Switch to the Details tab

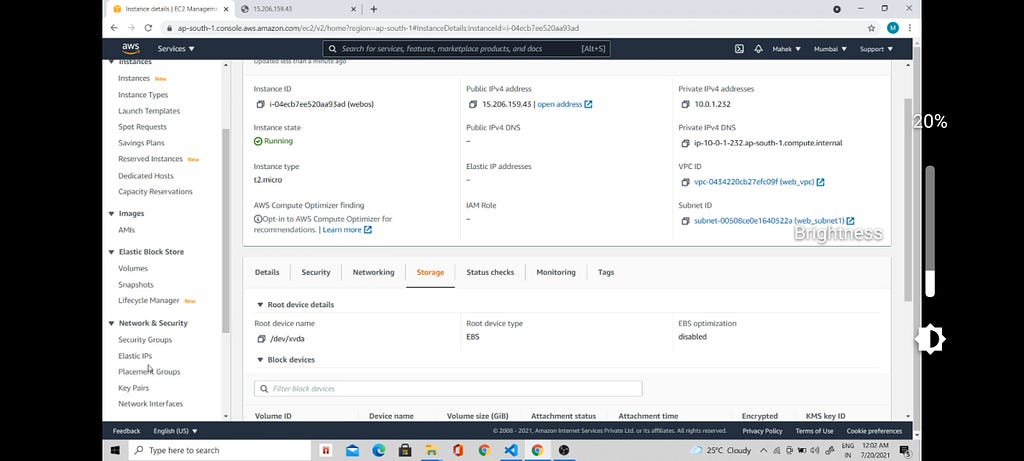click(x=267, y=272)
